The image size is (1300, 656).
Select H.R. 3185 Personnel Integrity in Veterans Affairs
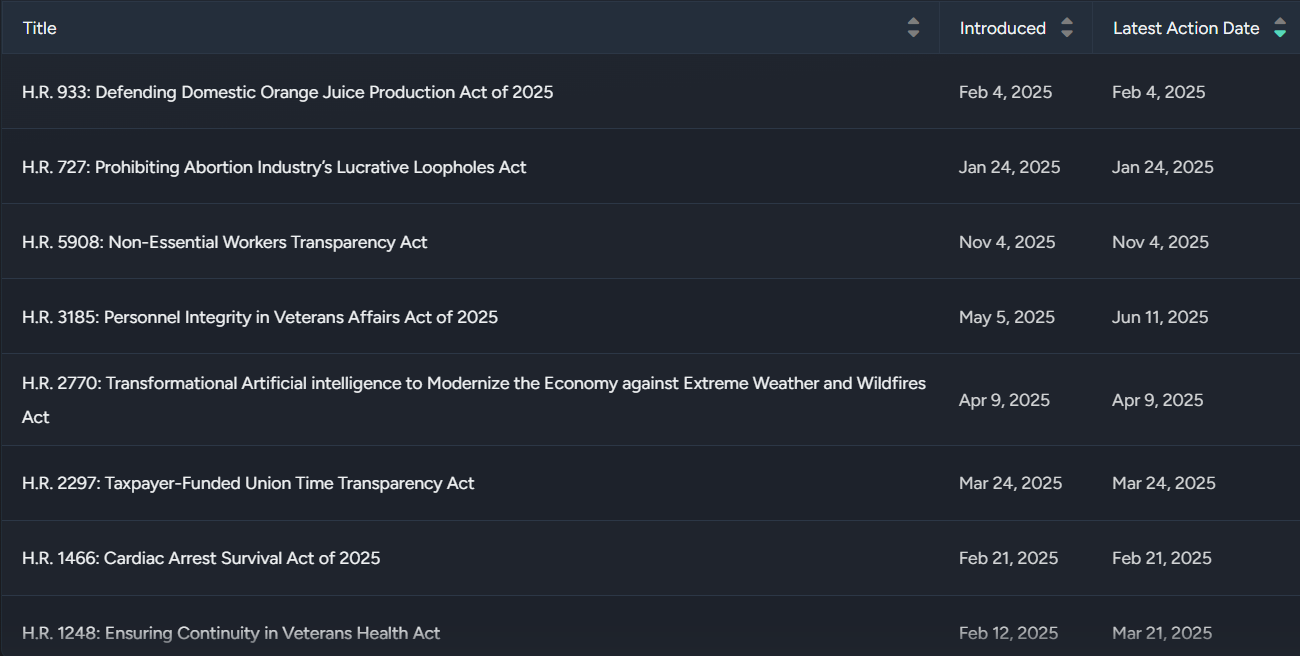coord(260,317)
